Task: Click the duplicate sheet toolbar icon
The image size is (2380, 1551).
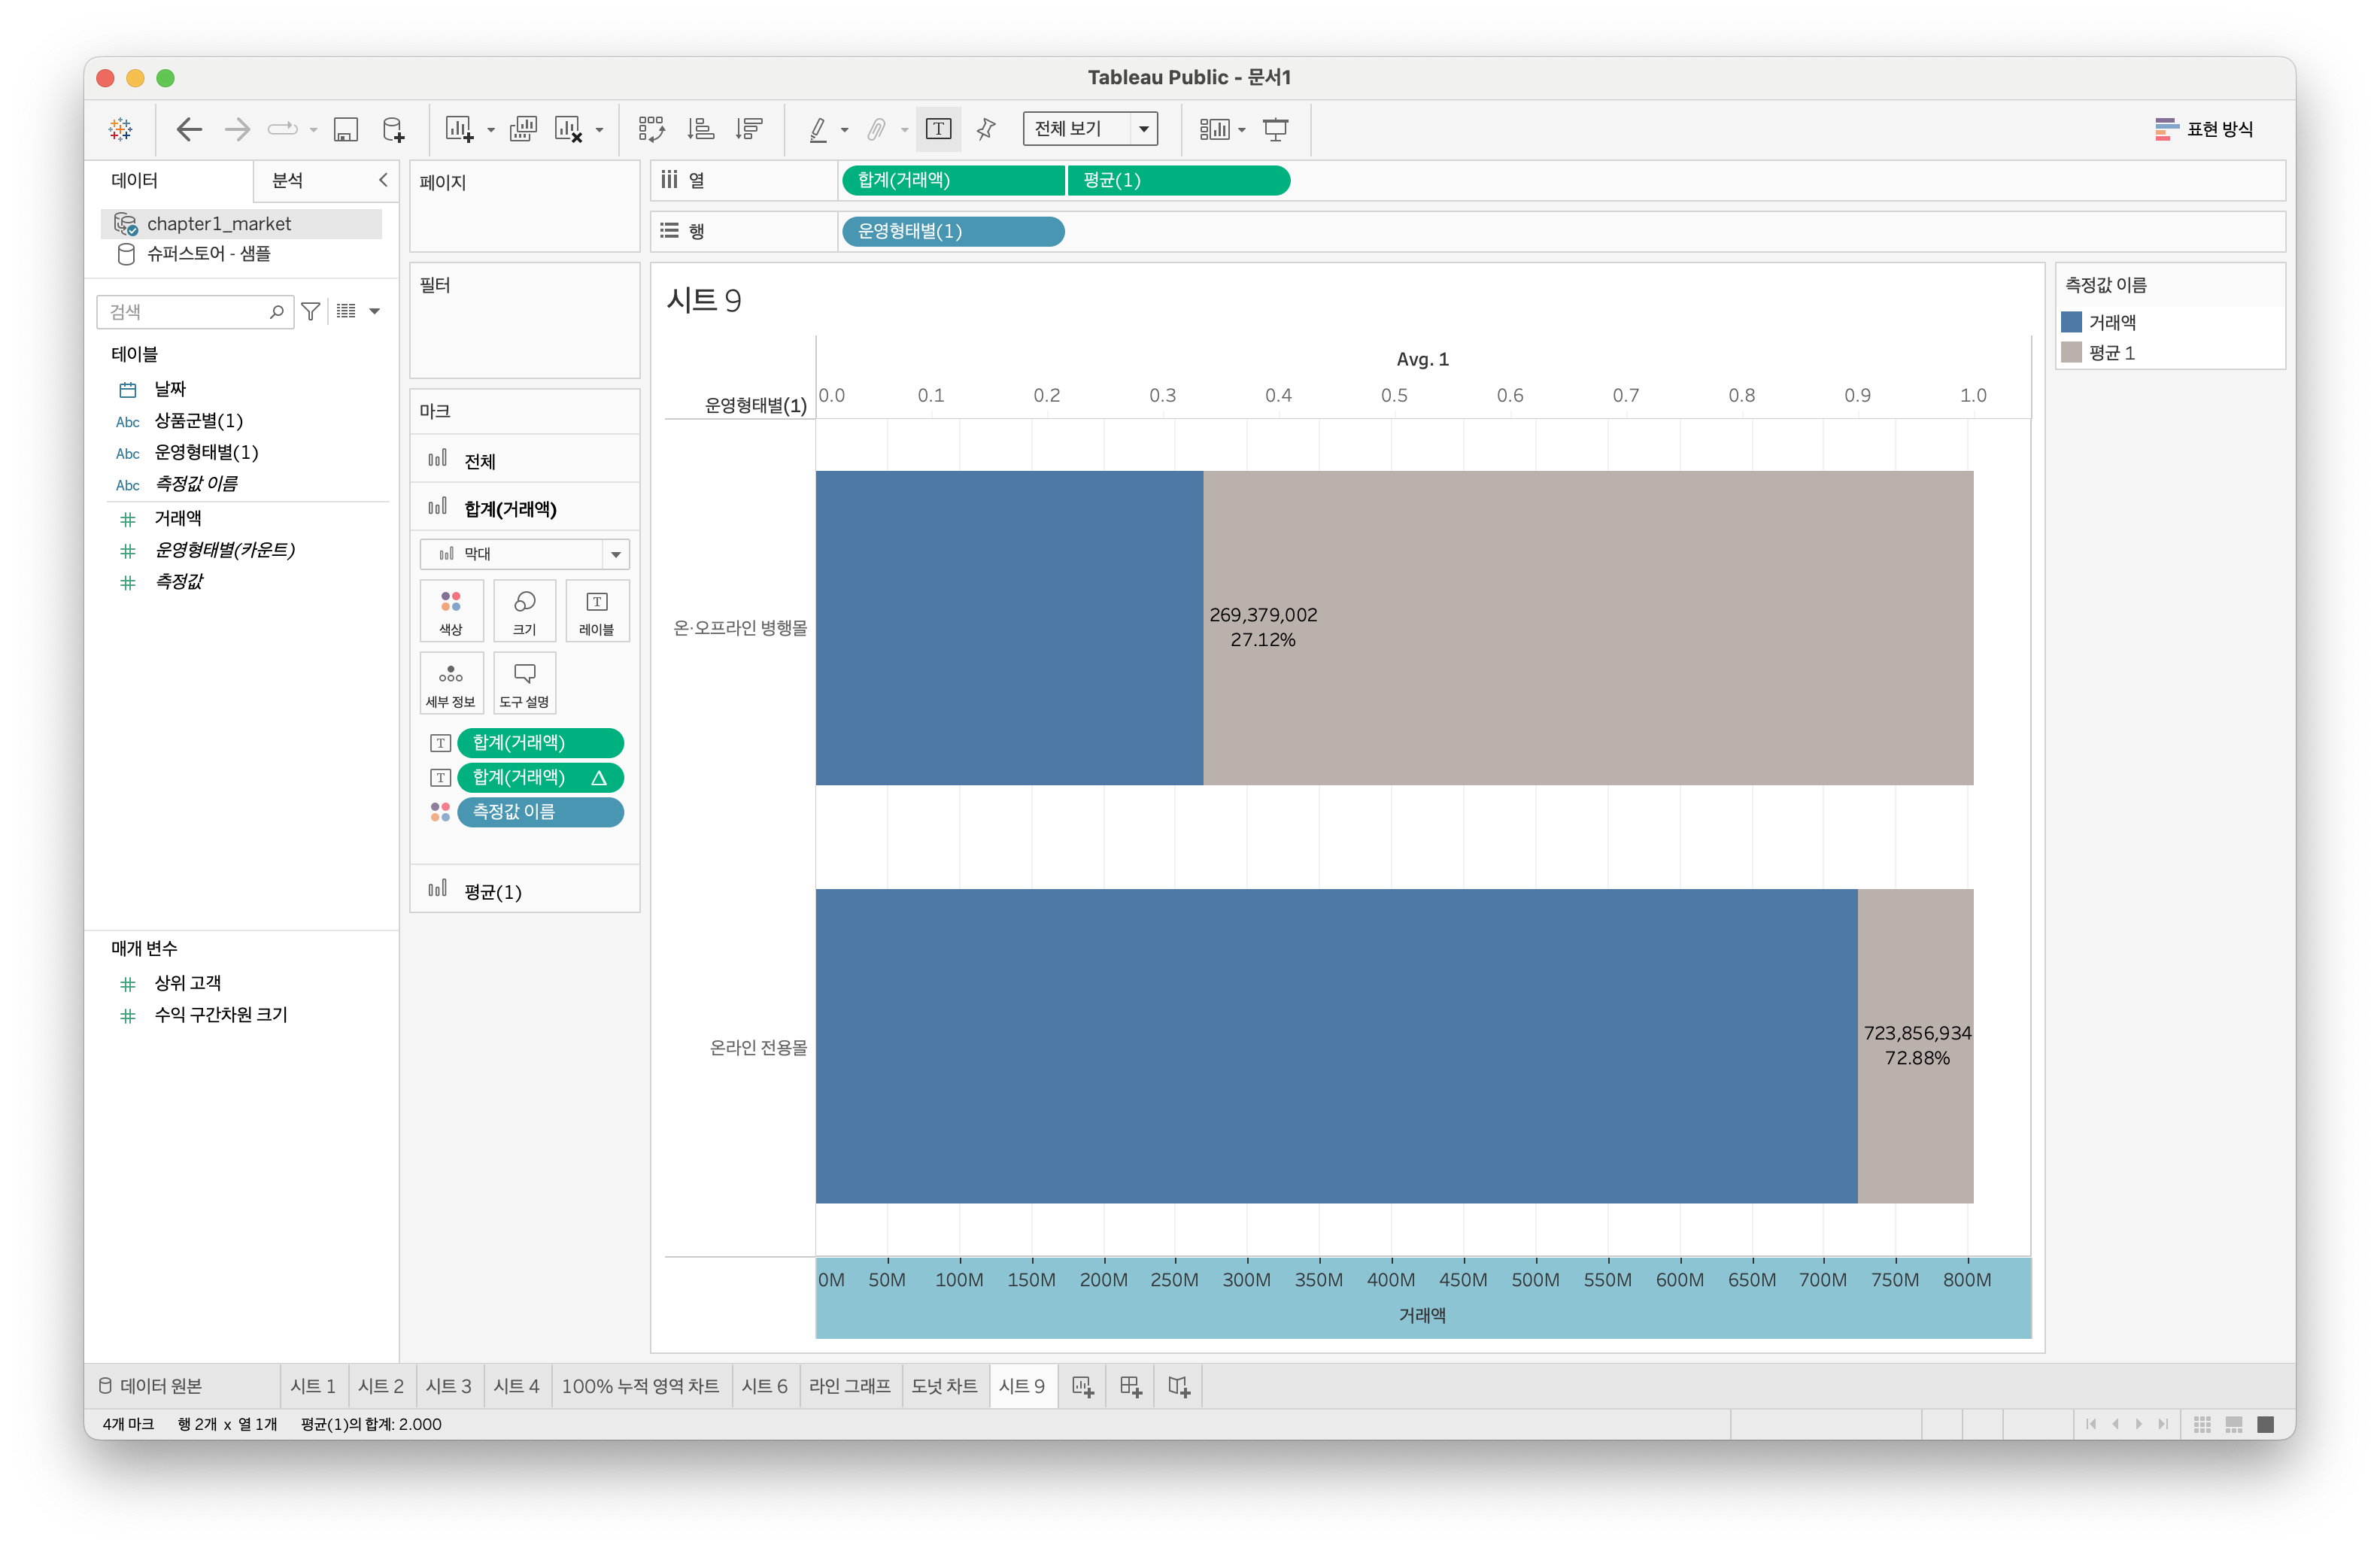Action: [x=523, y=129]
